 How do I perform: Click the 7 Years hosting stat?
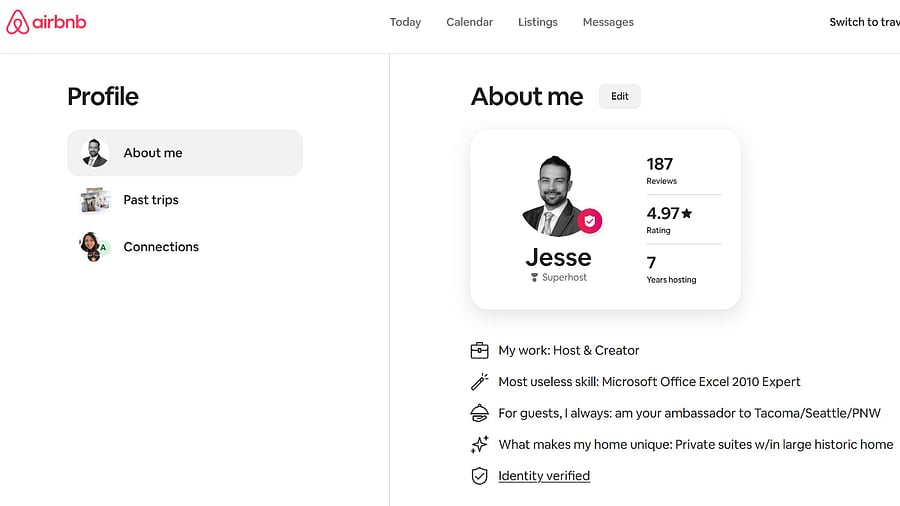(671, 270)
